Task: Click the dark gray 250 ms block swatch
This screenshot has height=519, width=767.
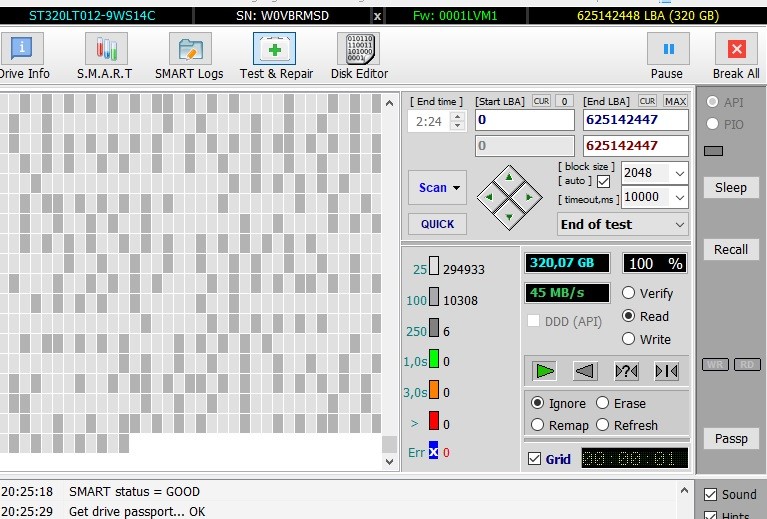Action: point(434,328)
